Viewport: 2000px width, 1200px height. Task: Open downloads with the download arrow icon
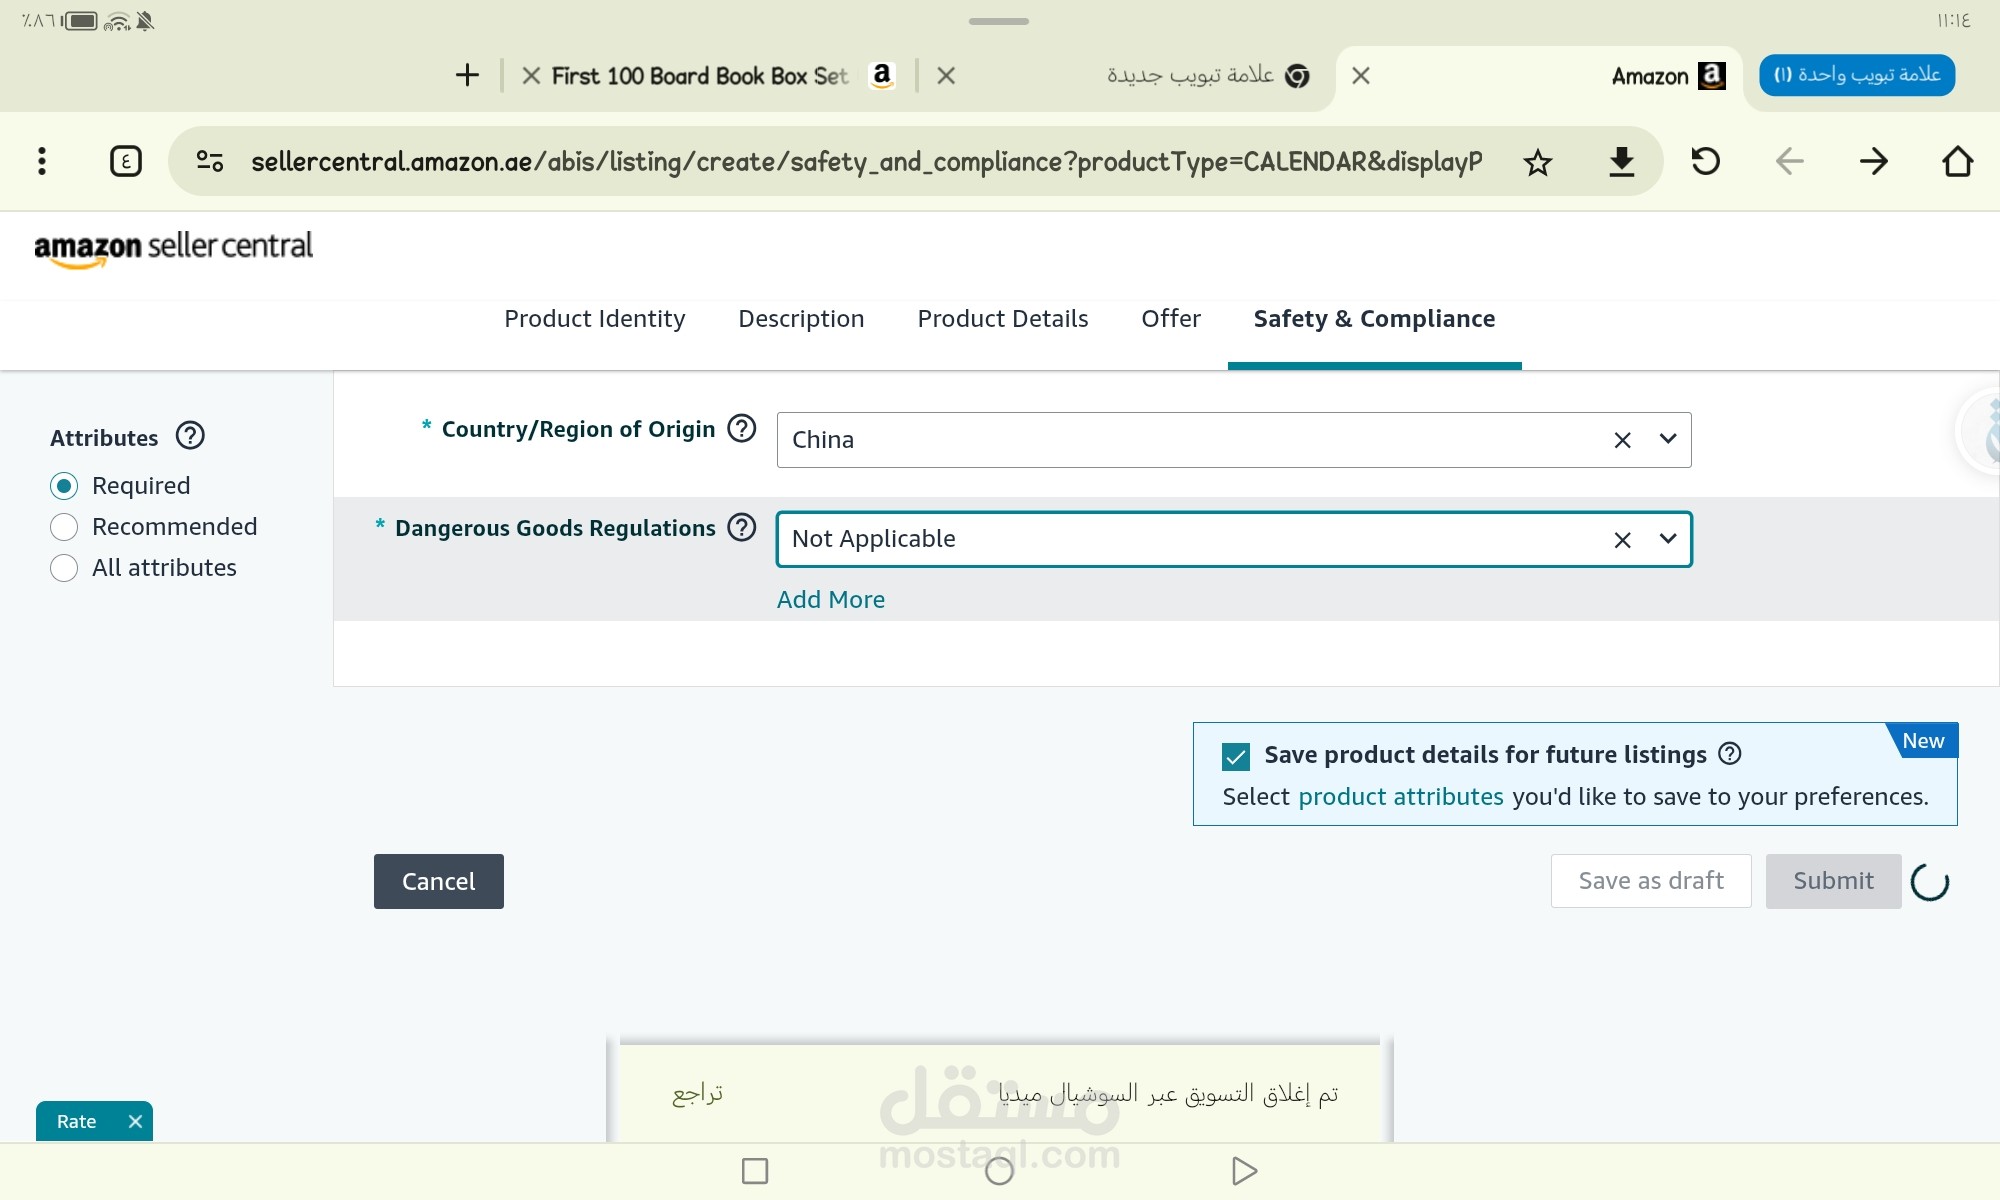1621,161
